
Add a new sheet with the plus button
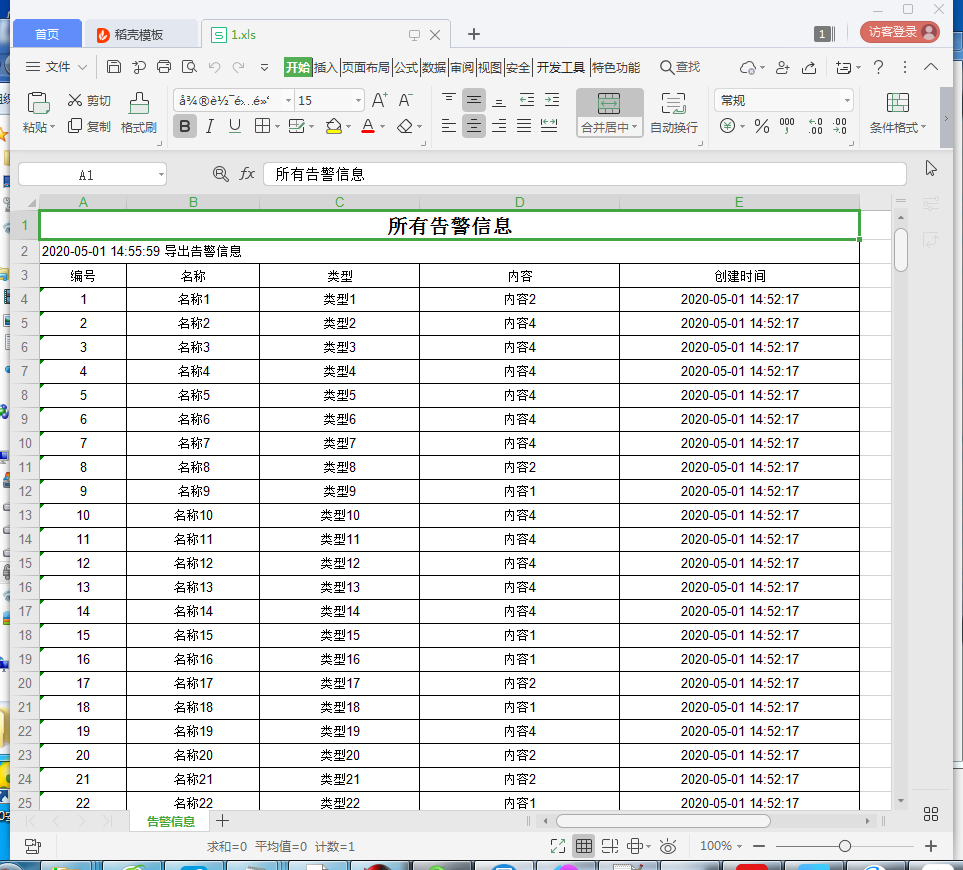coord(223,820)
